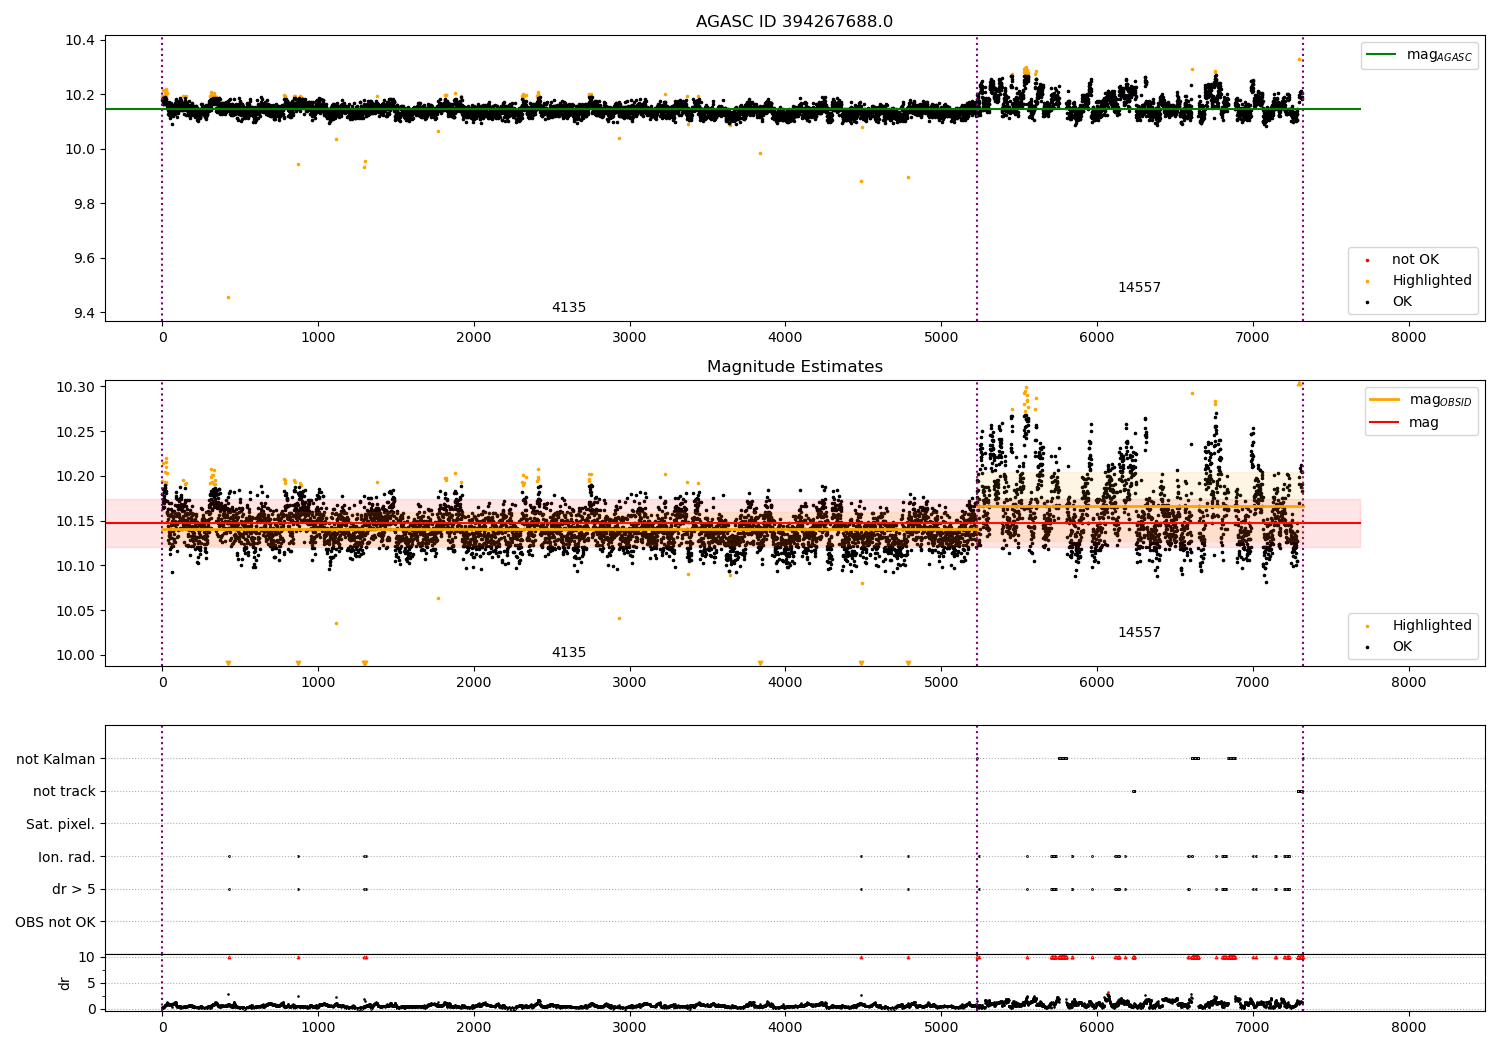This screenshot has height=1050, width=1500.
Task: Click the 'dr > 5' row label
Action: (74, 889)
